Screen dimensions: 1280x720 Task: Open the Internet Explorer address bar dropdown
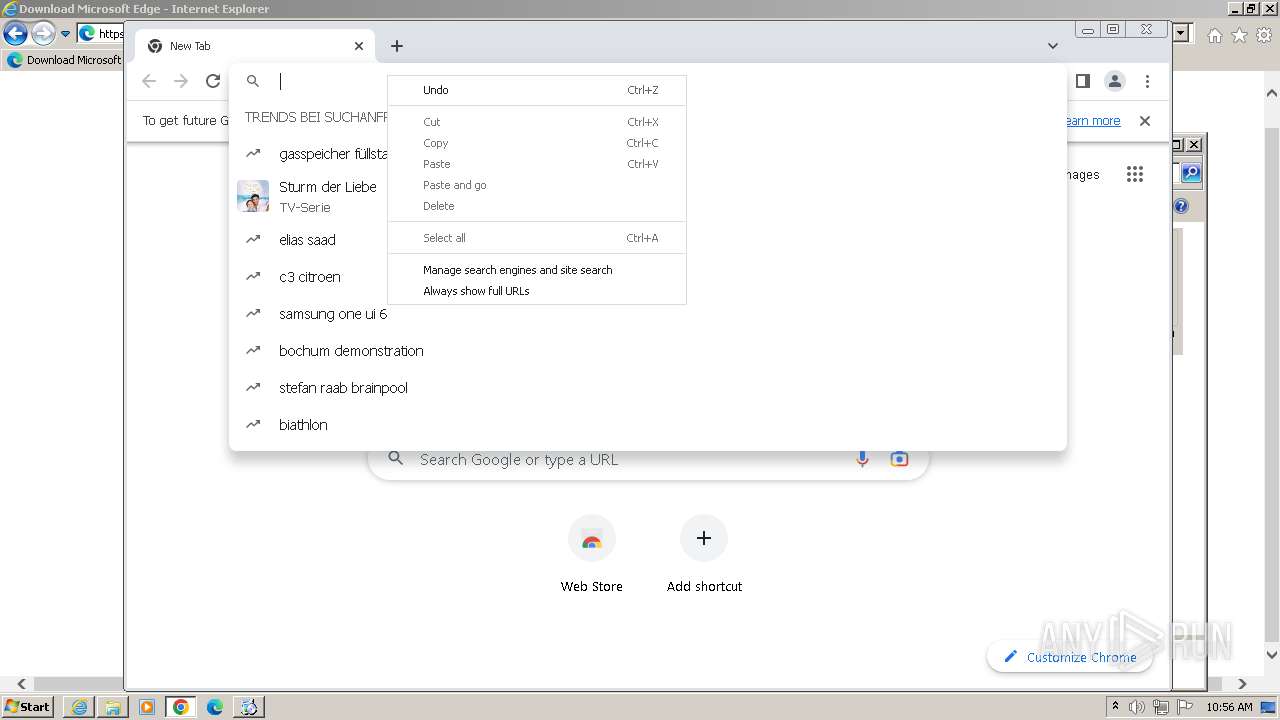1181,33
